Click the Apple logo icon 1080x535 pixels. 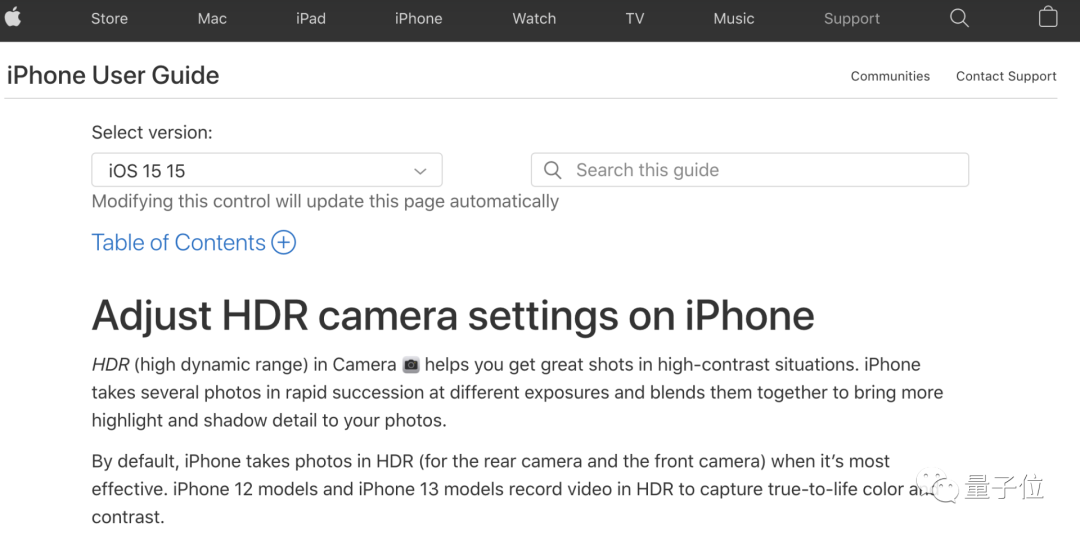pyautogui.click(x=12, y=17)
